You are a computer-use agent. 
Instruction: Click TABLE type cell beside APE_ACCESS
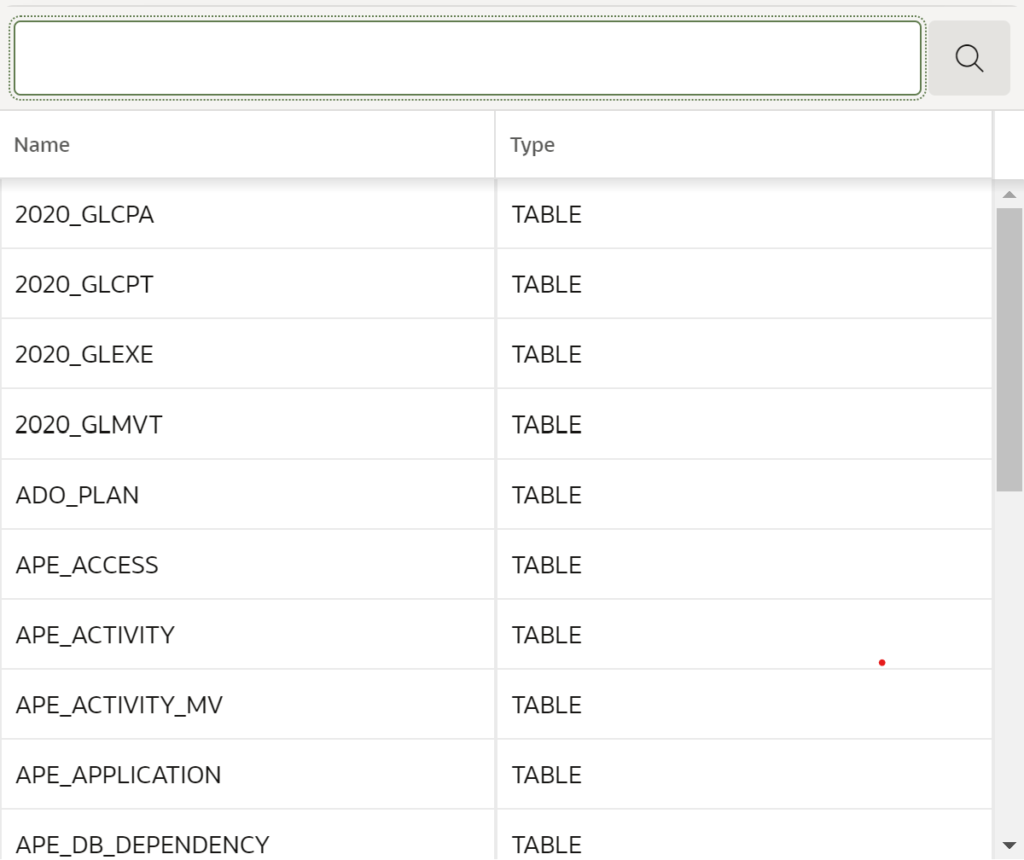click(744, 565)
